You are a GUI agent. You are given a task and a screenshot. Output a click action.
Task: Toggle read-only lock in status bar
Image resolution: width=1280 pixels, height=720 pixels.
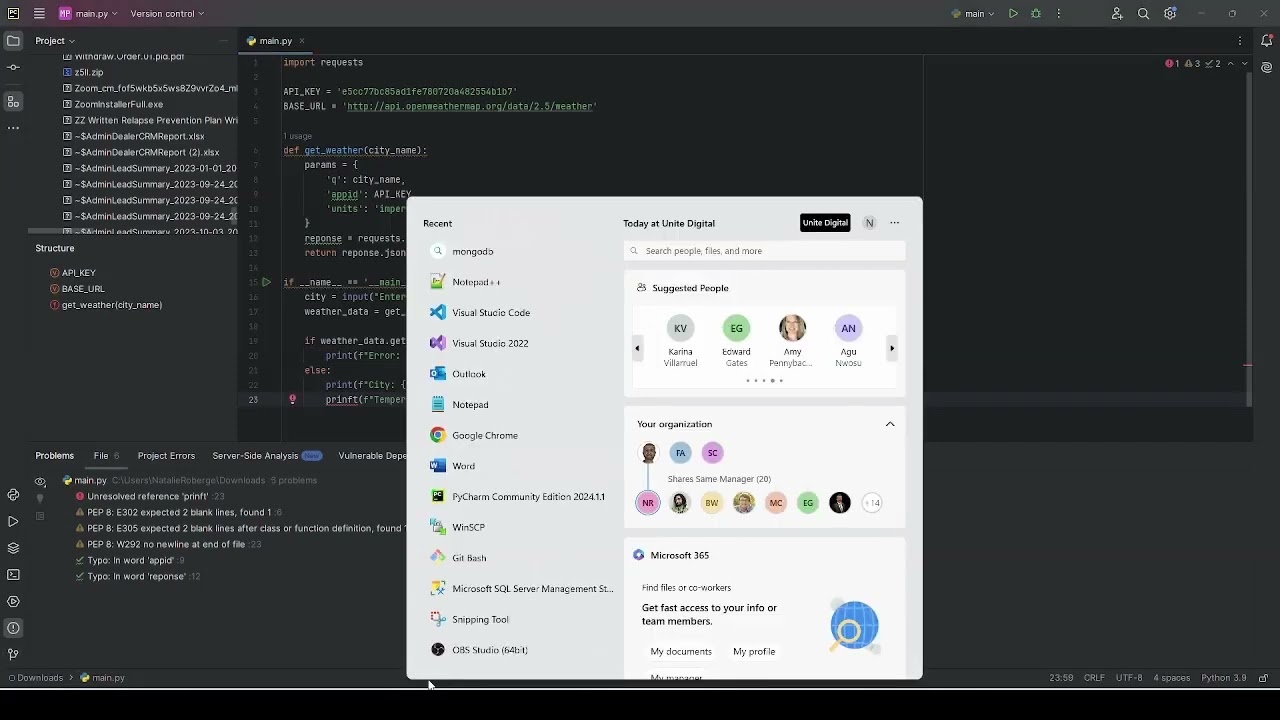1264,678
